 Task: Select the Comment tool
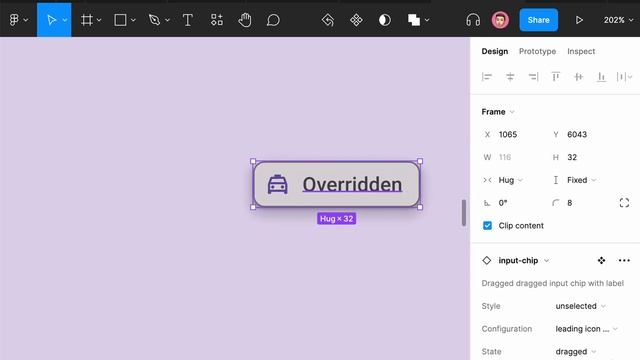[273, 20]
